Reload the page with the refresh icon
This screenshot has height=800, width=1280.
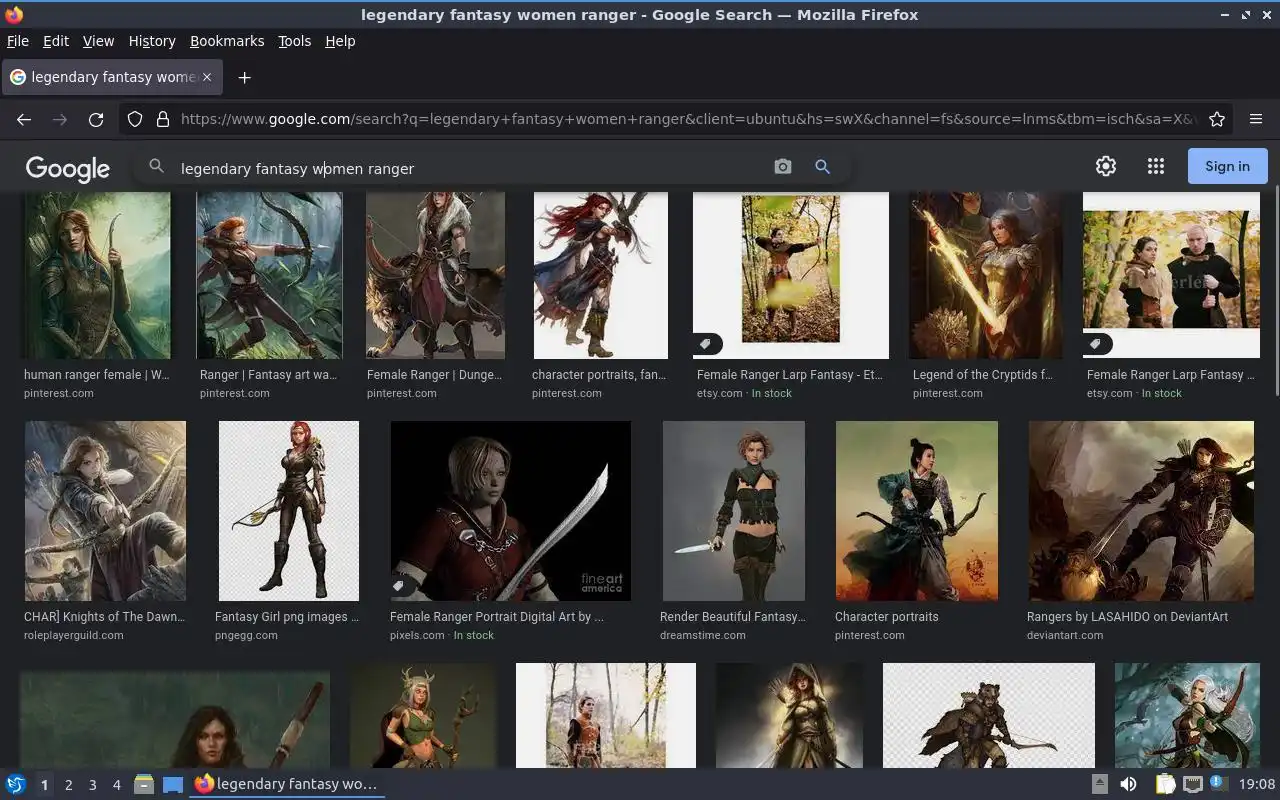click(96, 119)
